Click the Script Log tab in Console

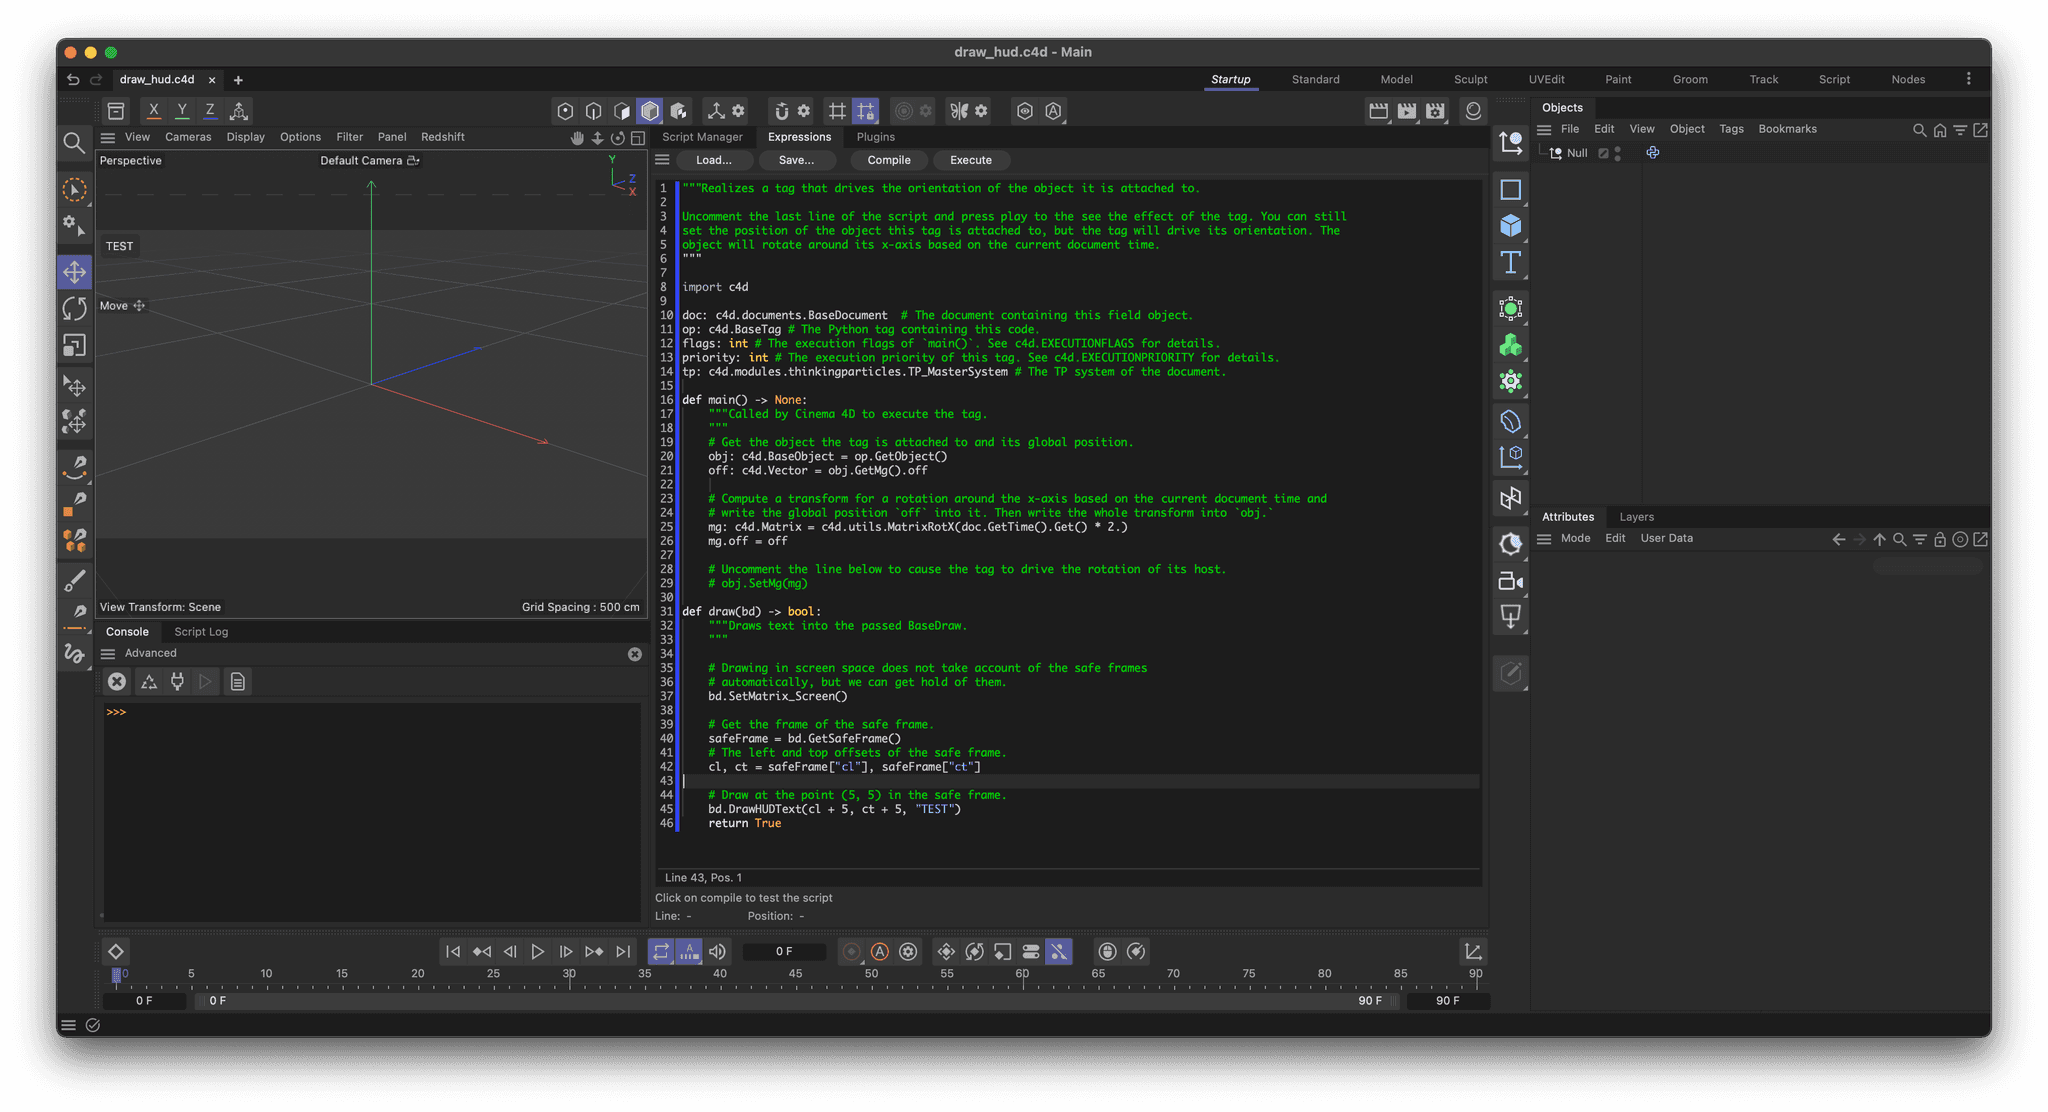[x=199, y=630]
